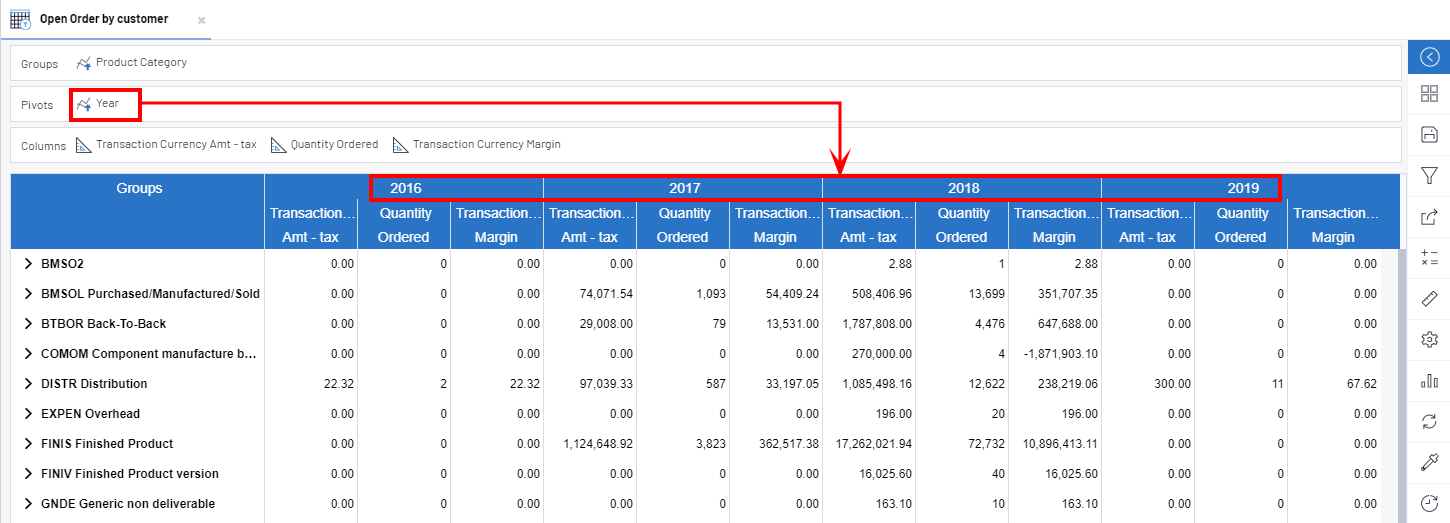The height and width of the screenshot is (523, 1450).
Task: Show the bar chart icon view
Action: pyautogui.click(x=1429, y=380)
